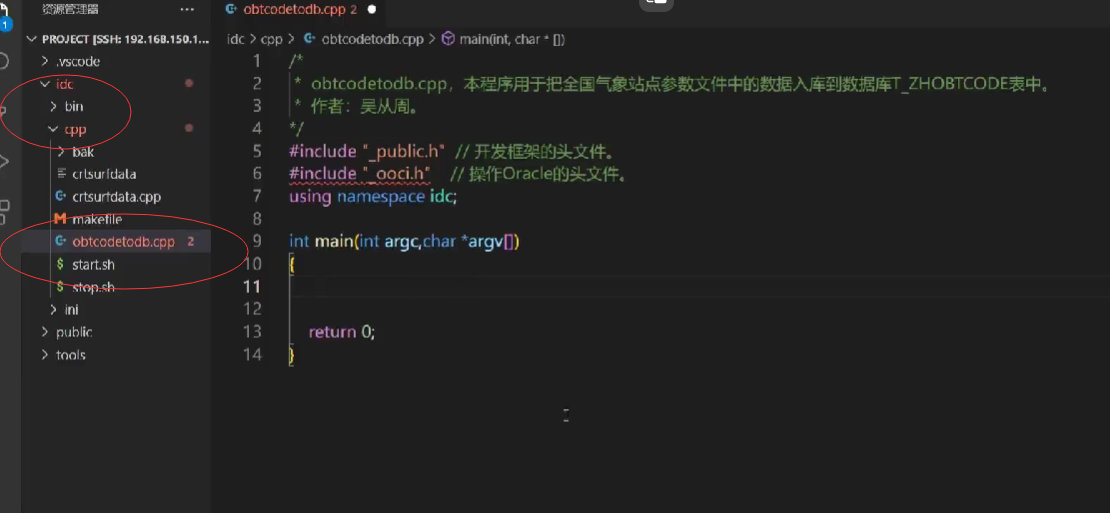Screen dimensions: 1110x513
Task: Click the 'int main(int argc,char *argv[])' line
Action: tap(405, 242)
